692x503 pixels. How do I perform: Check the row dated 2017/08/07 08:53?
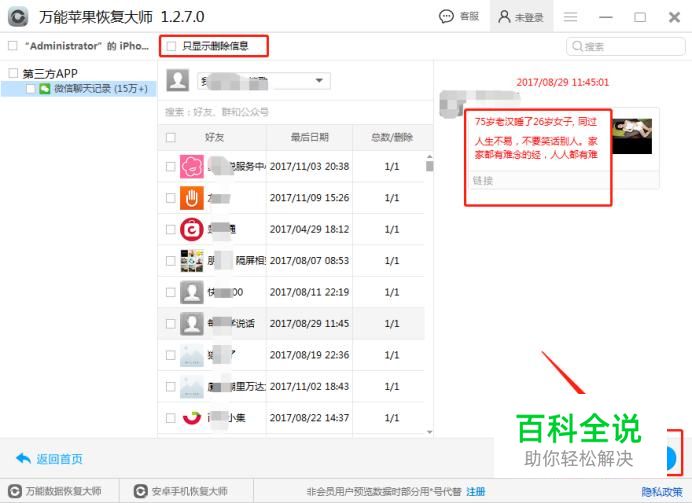tap(170, 261)
